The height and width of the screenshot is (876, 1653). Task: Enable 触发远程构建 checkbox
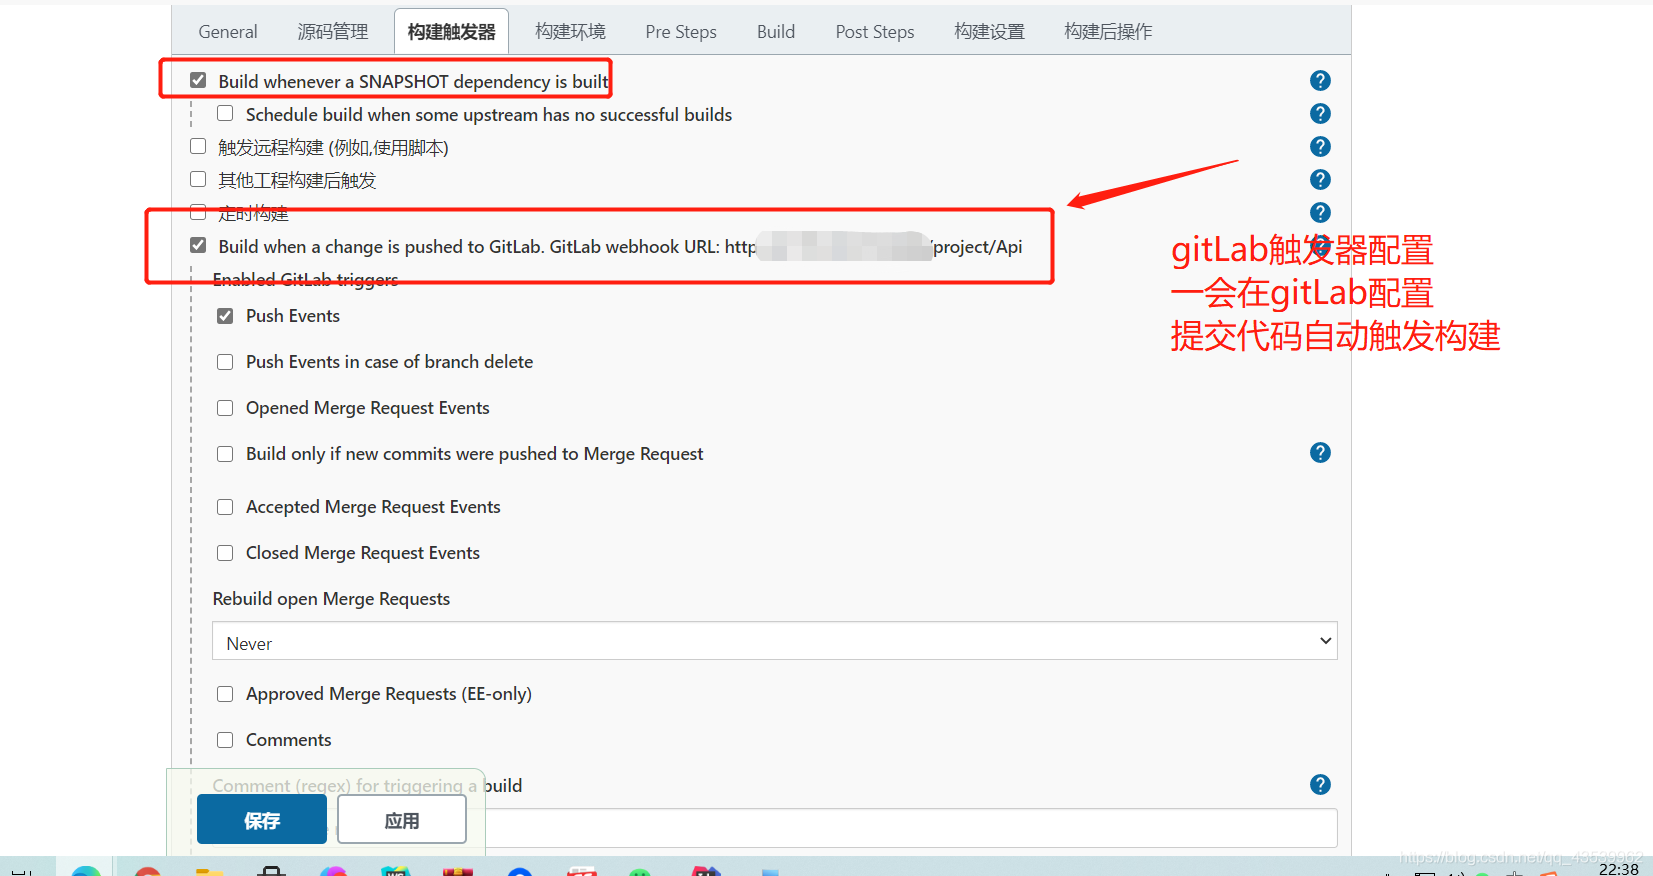point(198,147)
